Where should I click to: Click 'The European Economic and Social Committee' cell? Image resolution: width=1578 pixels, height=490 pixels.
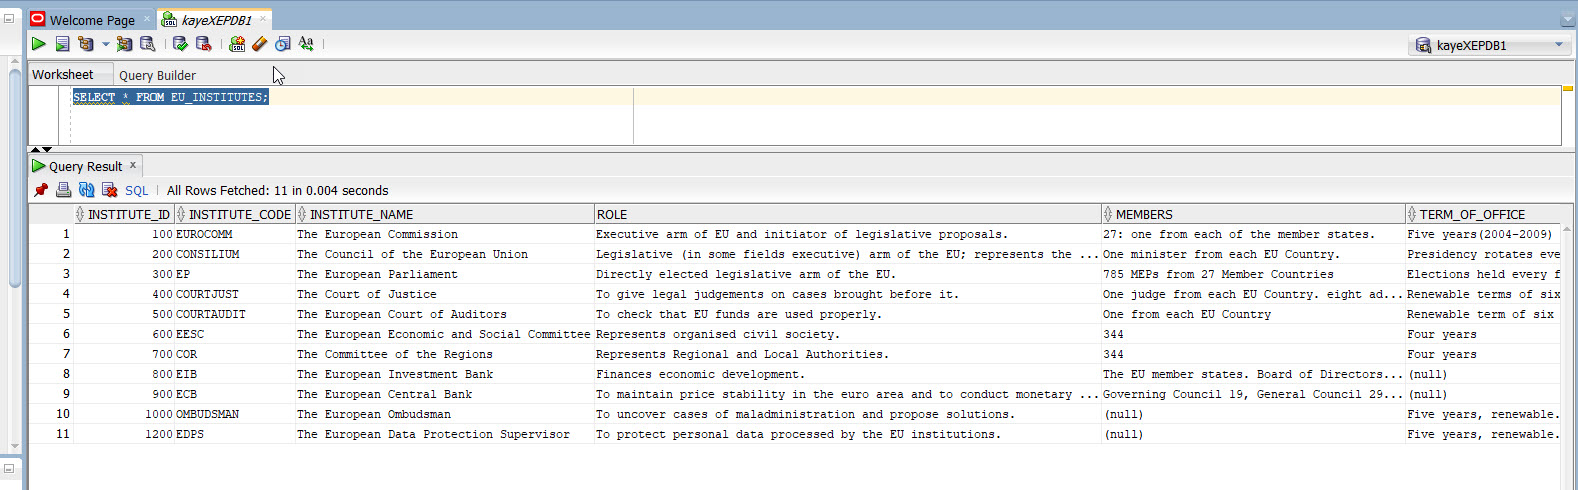pyautogui.click(x=443, y=334)
